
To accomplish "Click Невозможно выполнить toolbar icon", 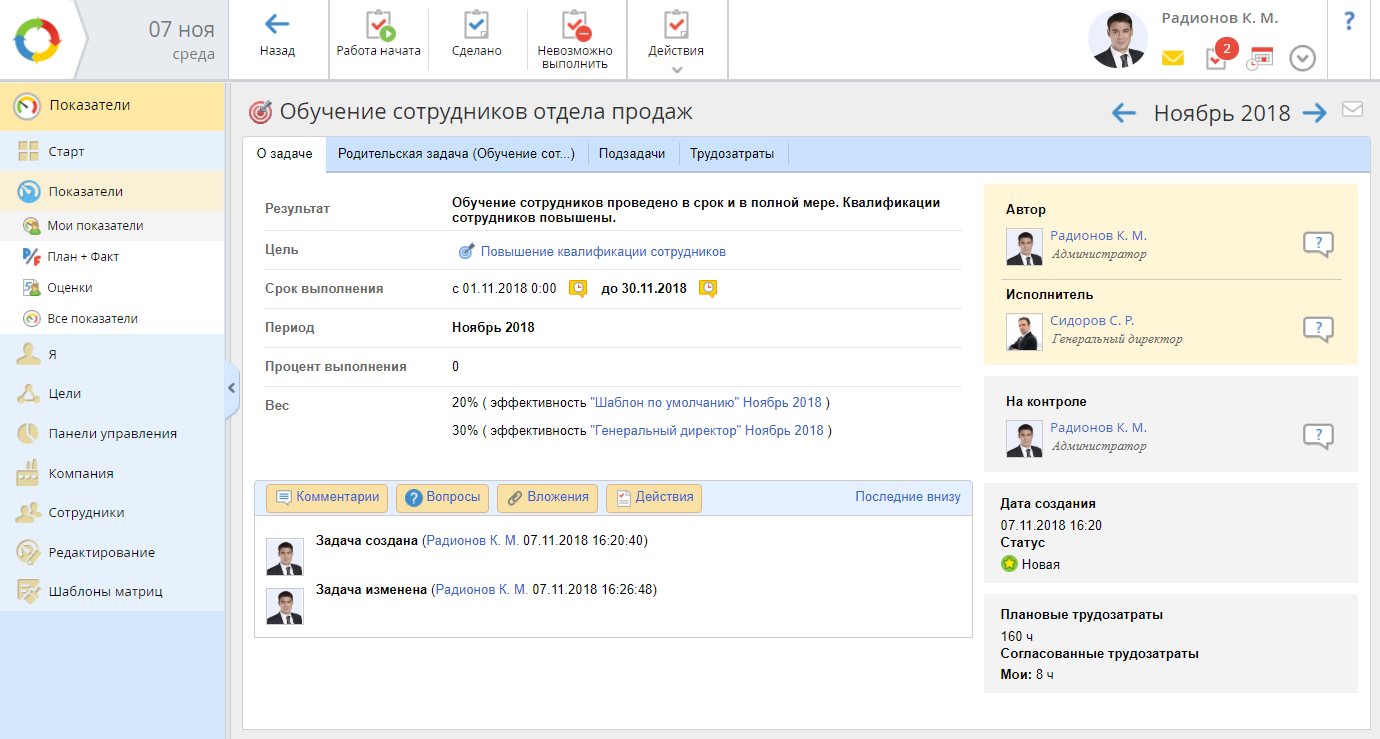I will click(575, 26).
